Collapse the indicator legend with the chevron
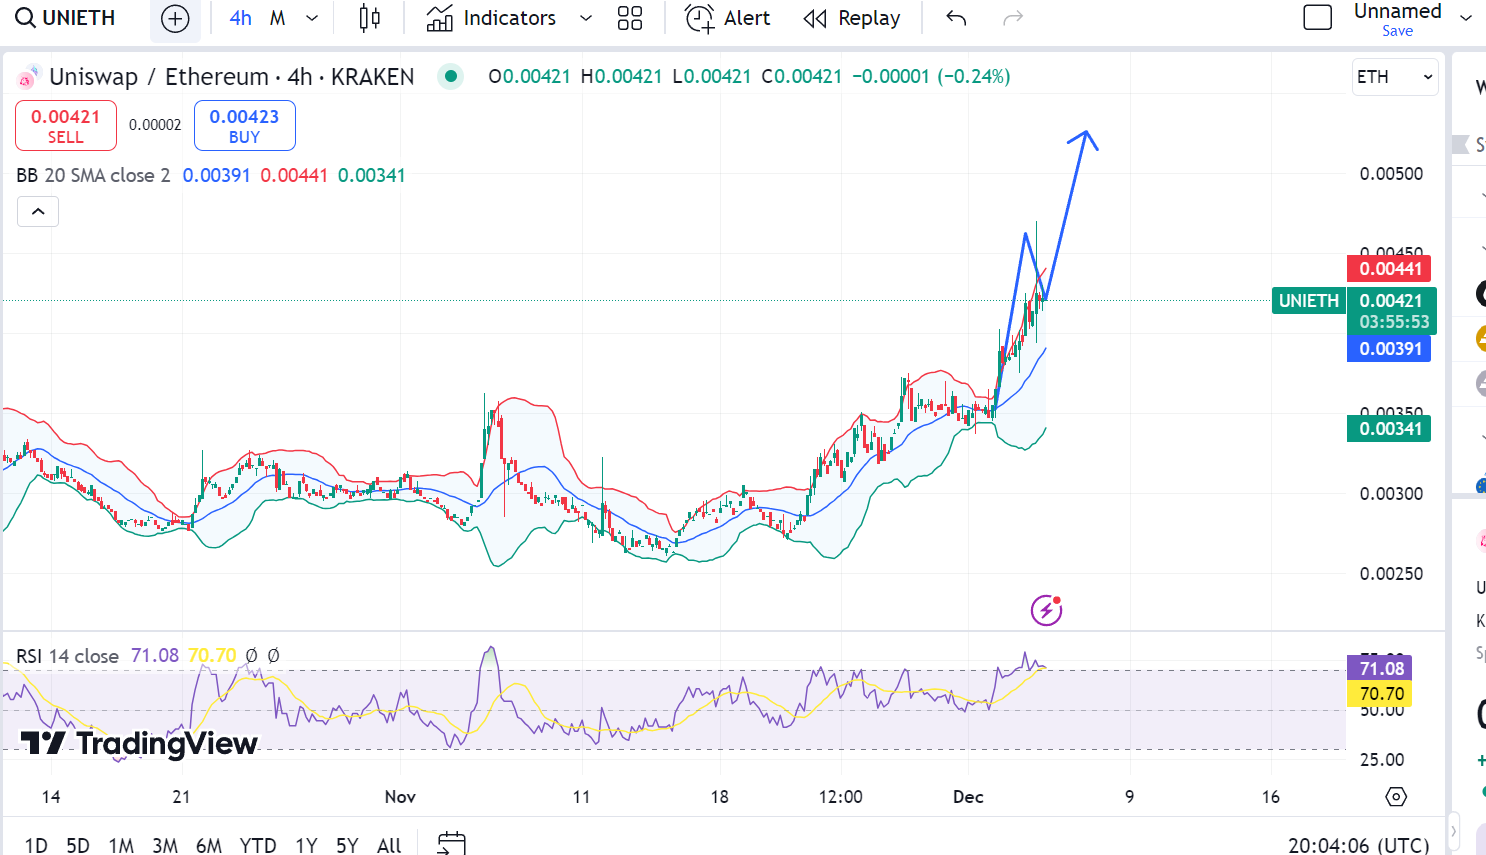Viewport: 1486px width, 855px height. (x=38, y=211)
